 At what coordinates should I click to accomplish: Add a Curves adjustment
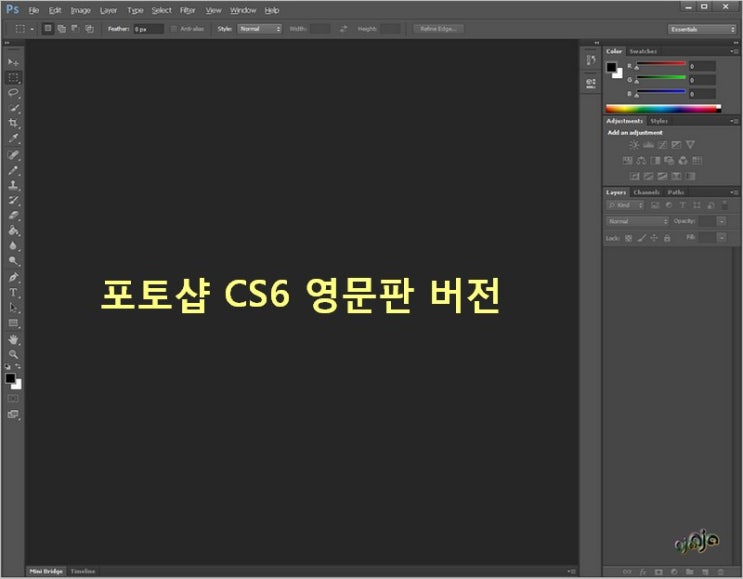click(x=662, y=145)
